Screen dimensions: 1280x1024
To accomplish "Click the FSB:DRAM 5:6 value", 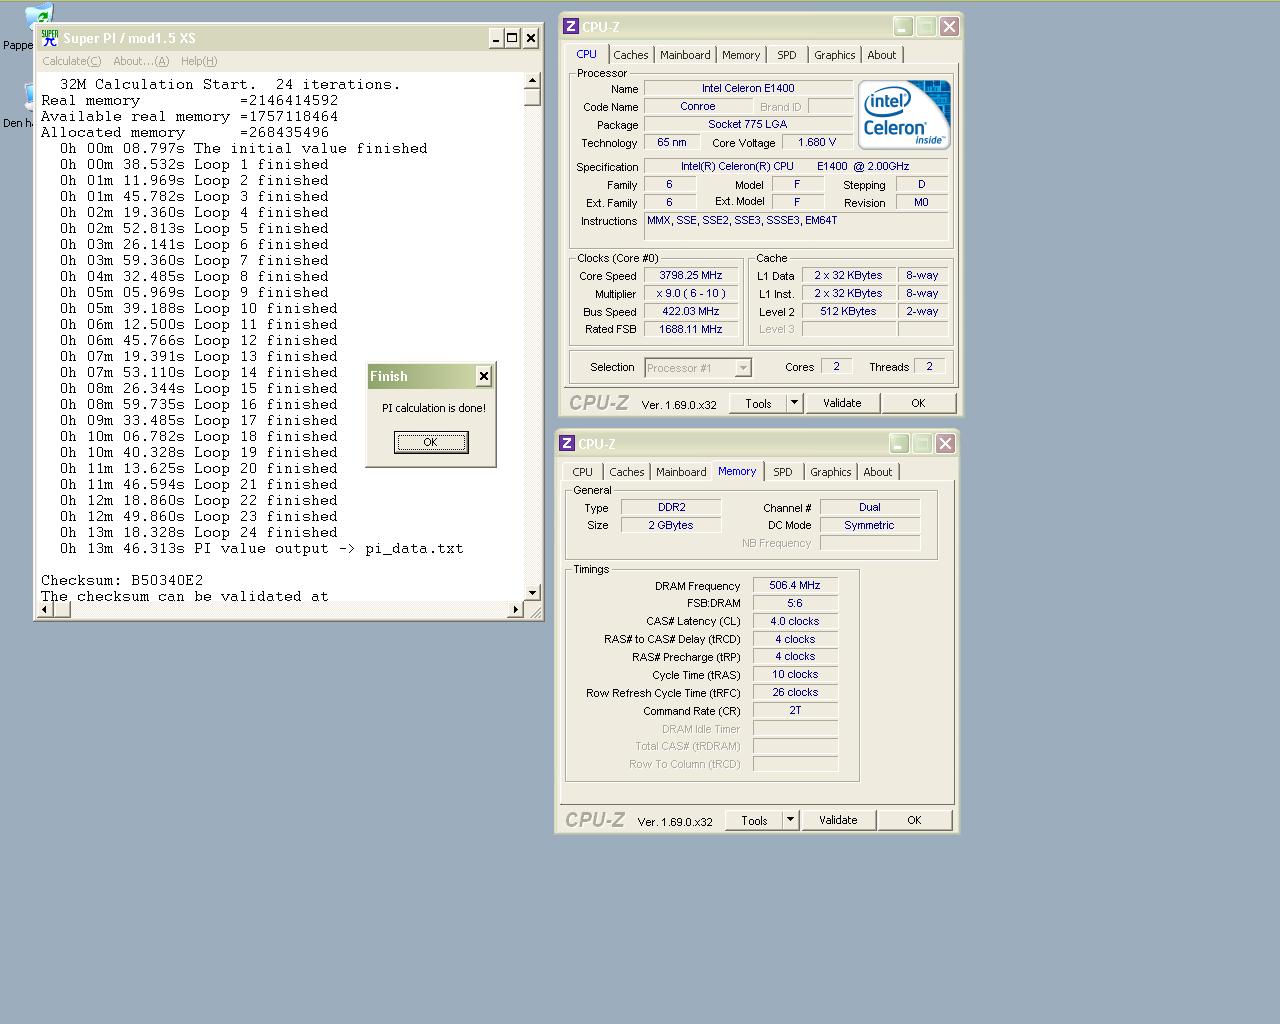I will pyautogui.click(x=795, y=604).
